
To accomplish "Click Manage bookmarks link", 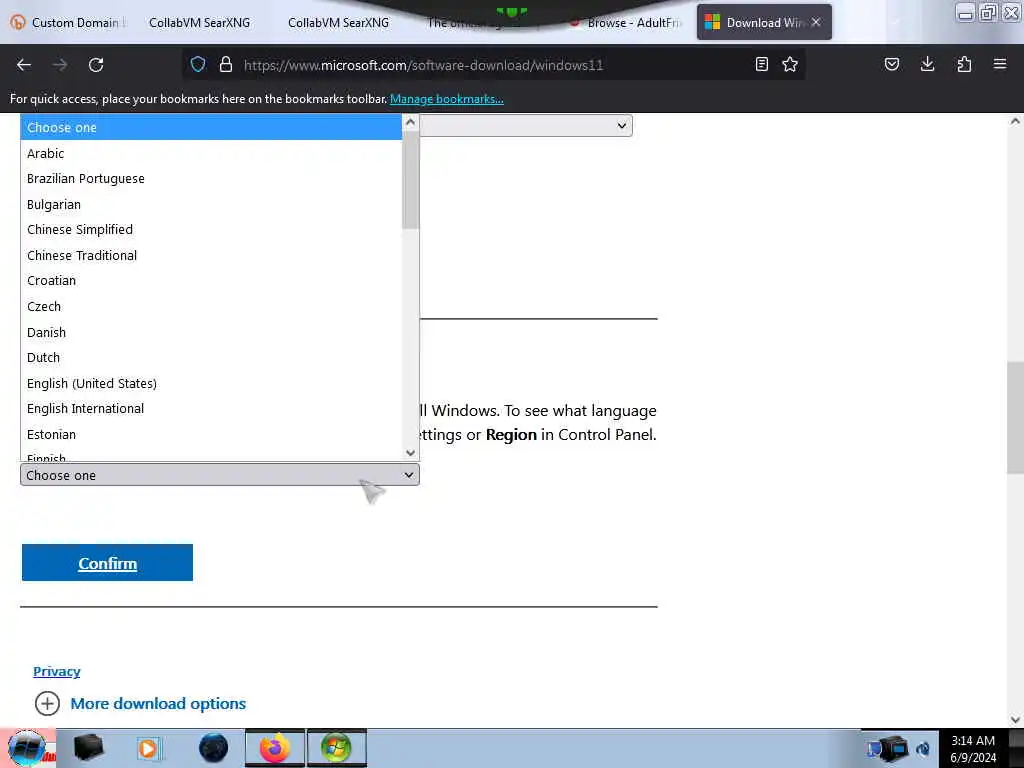I will point(447,99).
